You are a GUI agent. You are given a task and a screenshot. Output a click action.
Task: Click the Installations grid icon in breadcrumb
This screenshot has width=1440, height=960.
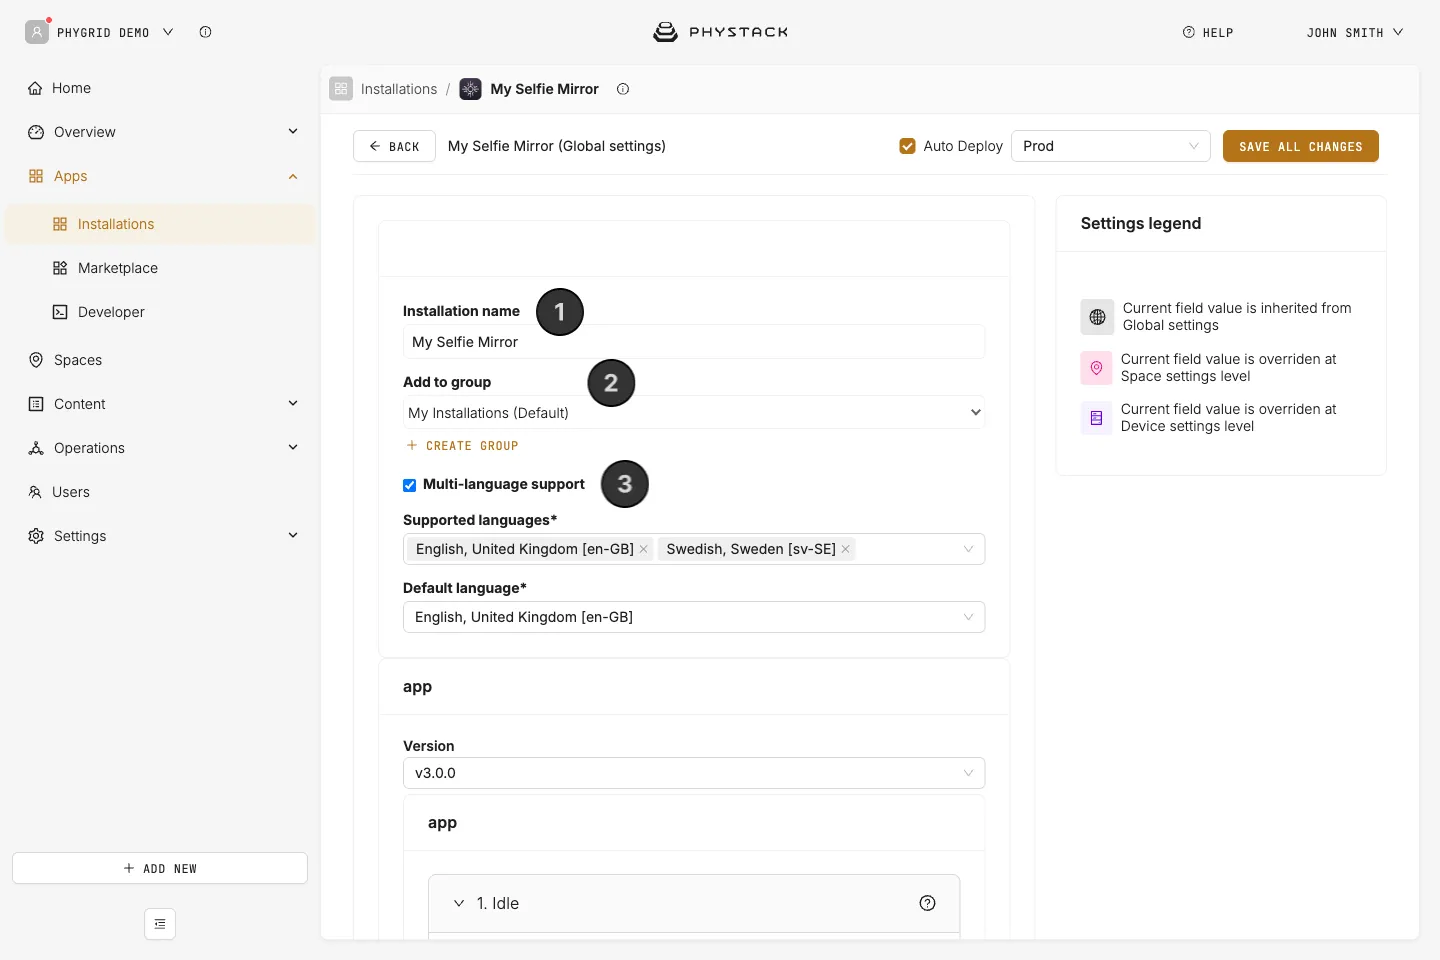(341, 89)
